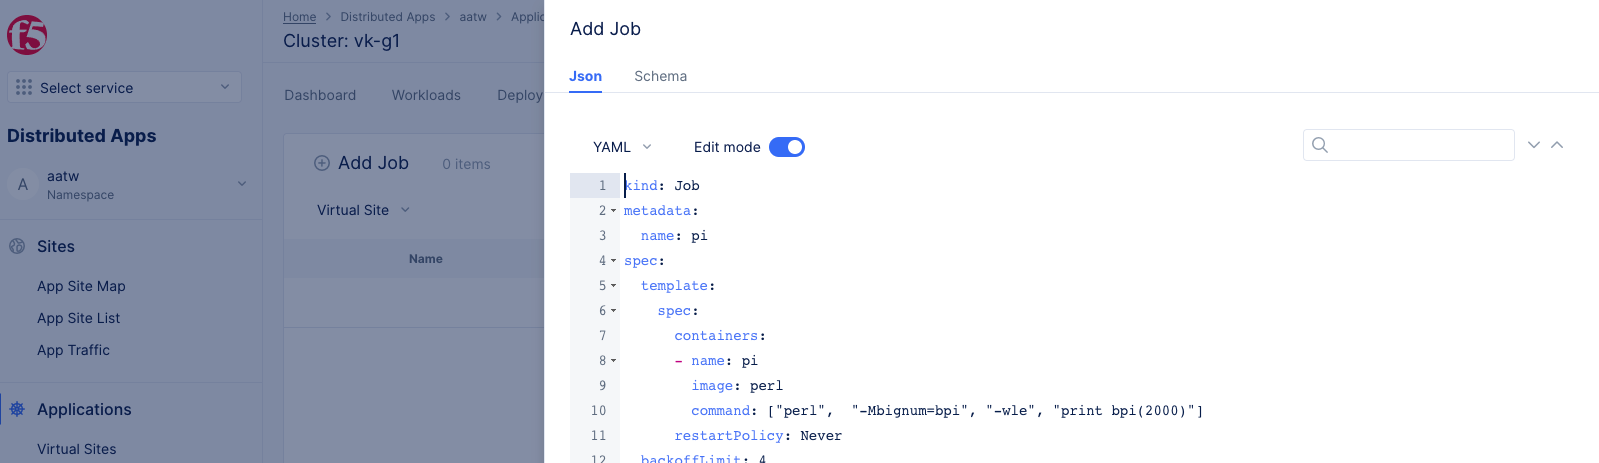Image resolution: width=1599 pixels, height=463 pixels.
Task: Collapse the template block on line 5
Action: click(613, 286)
